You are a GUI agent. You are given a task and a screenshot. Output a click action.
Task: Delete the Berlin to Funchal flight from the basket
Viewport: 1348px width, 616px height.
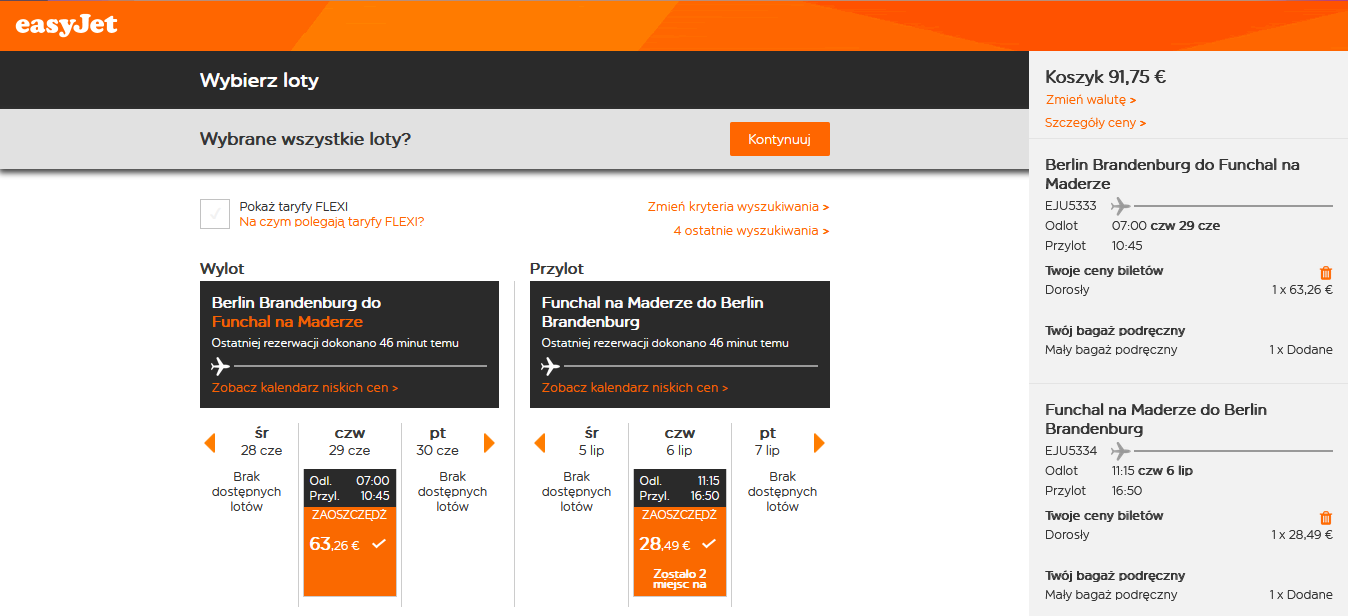pyautogui.click(x=1326, y=272)
